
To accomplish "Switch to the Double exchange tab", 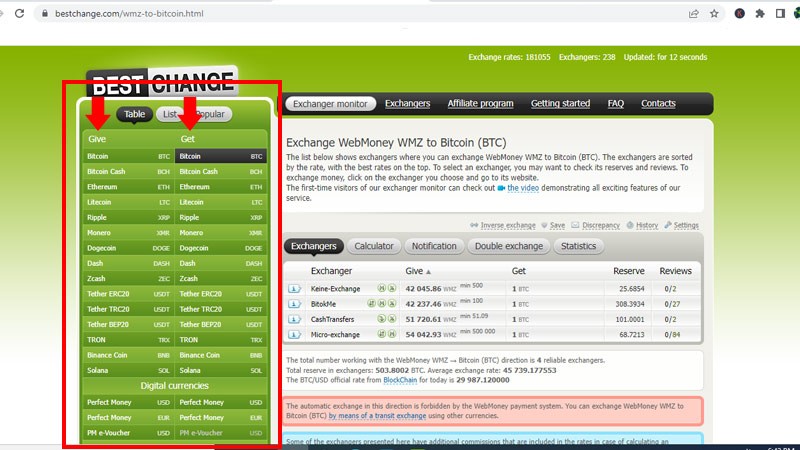I will click(509, 246).
